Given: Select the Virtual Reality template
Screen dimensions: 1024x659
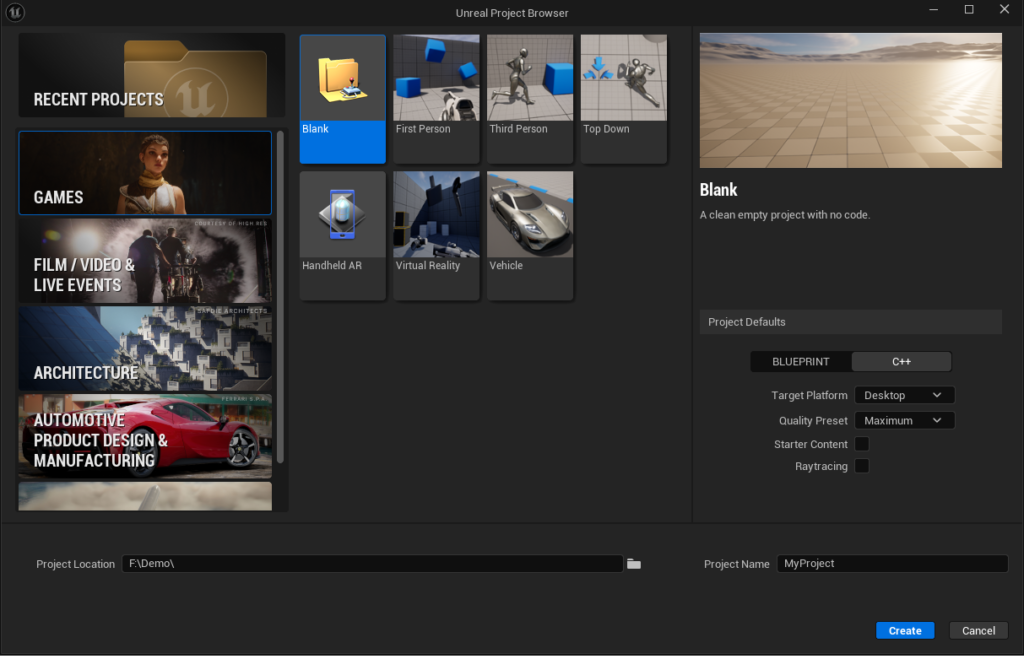Looking at the screenshot, I should click(436, 234).
